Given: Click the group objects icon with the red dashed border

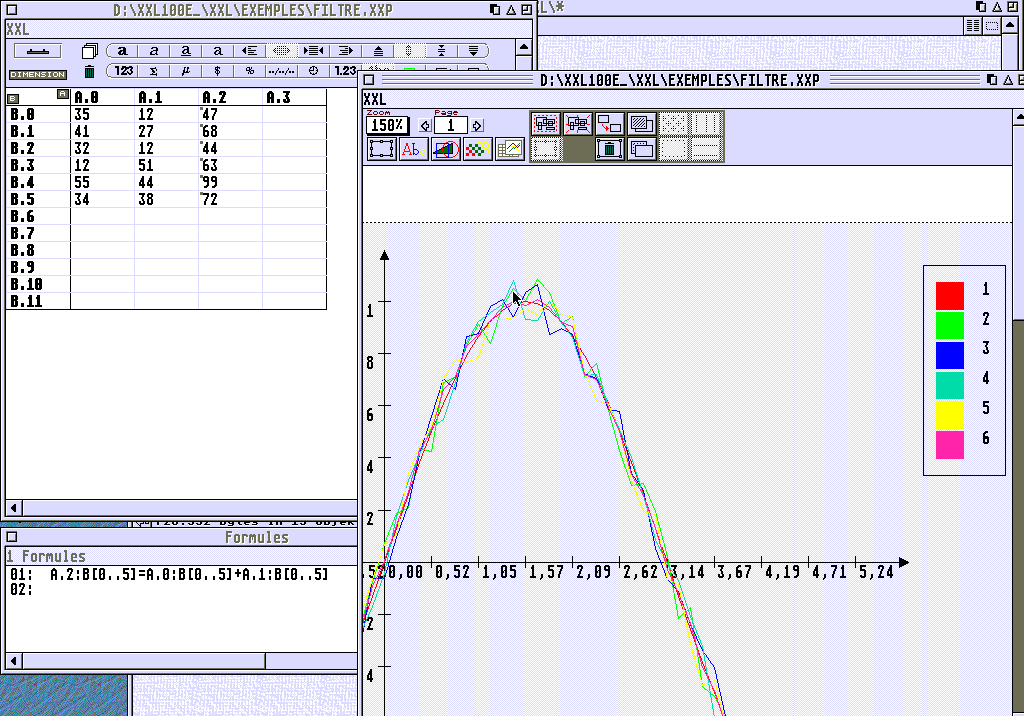Looking at the screenshot, I should (545, 123).
